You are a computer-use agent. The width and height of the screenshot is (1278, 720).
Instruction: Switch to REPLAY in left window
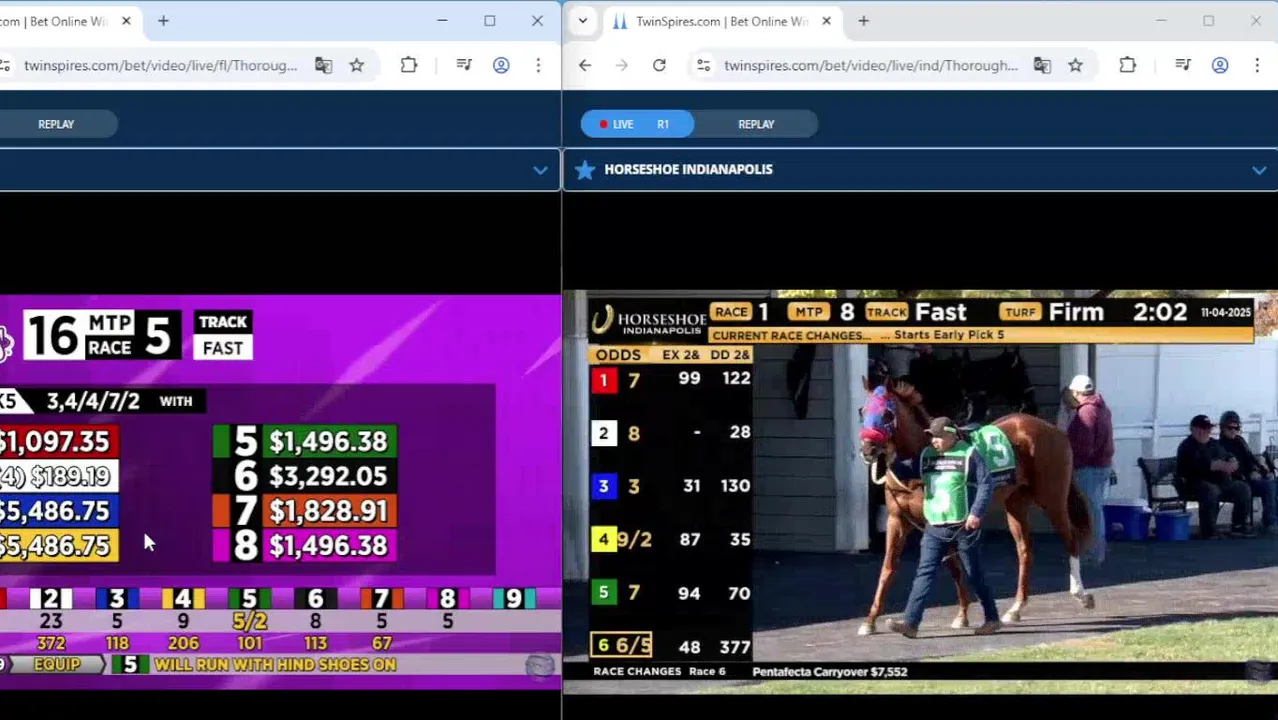pos(56,124)
